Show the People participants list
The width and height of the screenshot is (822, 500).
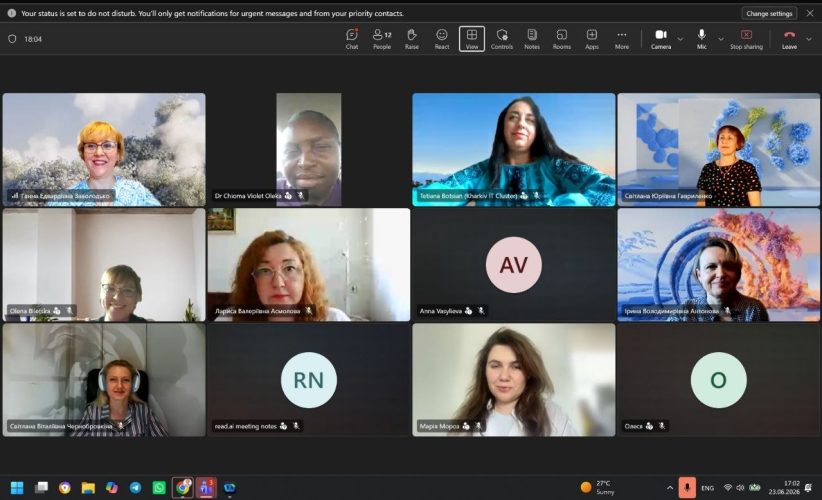pyautogui.click(x=382, y=39)
